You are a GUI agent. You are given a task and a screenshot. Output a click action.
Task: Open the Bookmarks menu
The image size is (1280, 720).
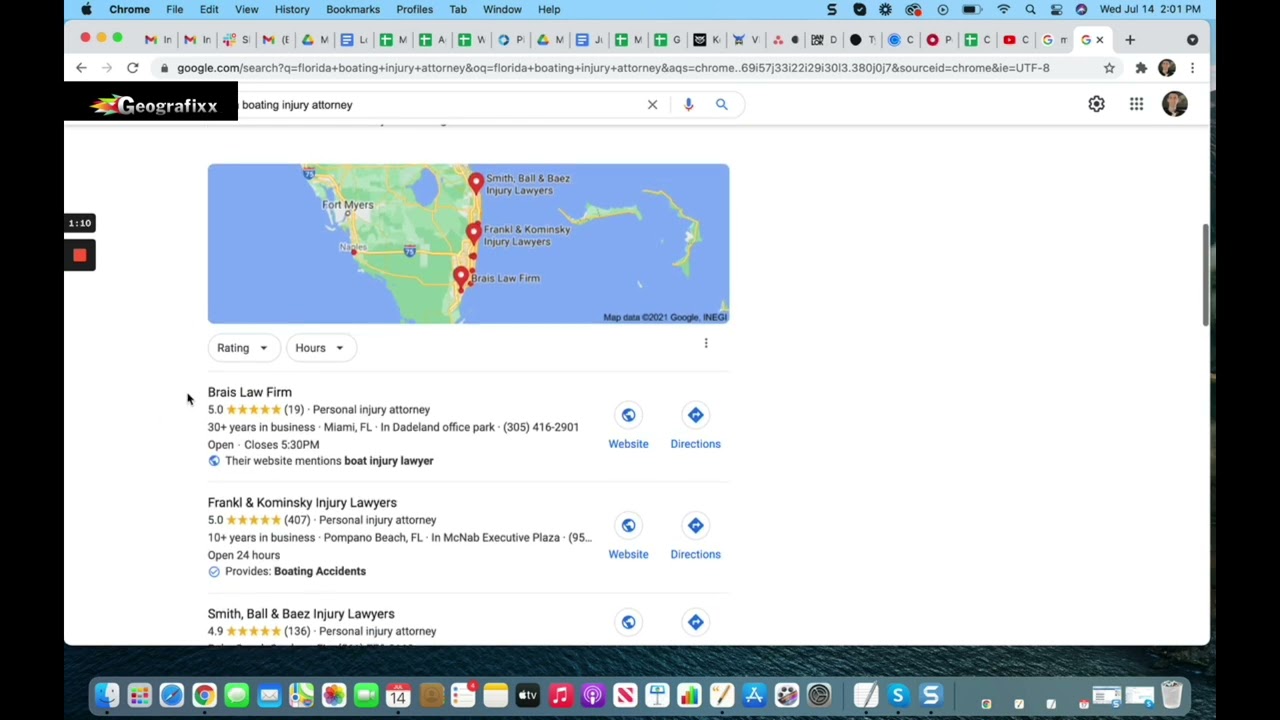[353, 9]
